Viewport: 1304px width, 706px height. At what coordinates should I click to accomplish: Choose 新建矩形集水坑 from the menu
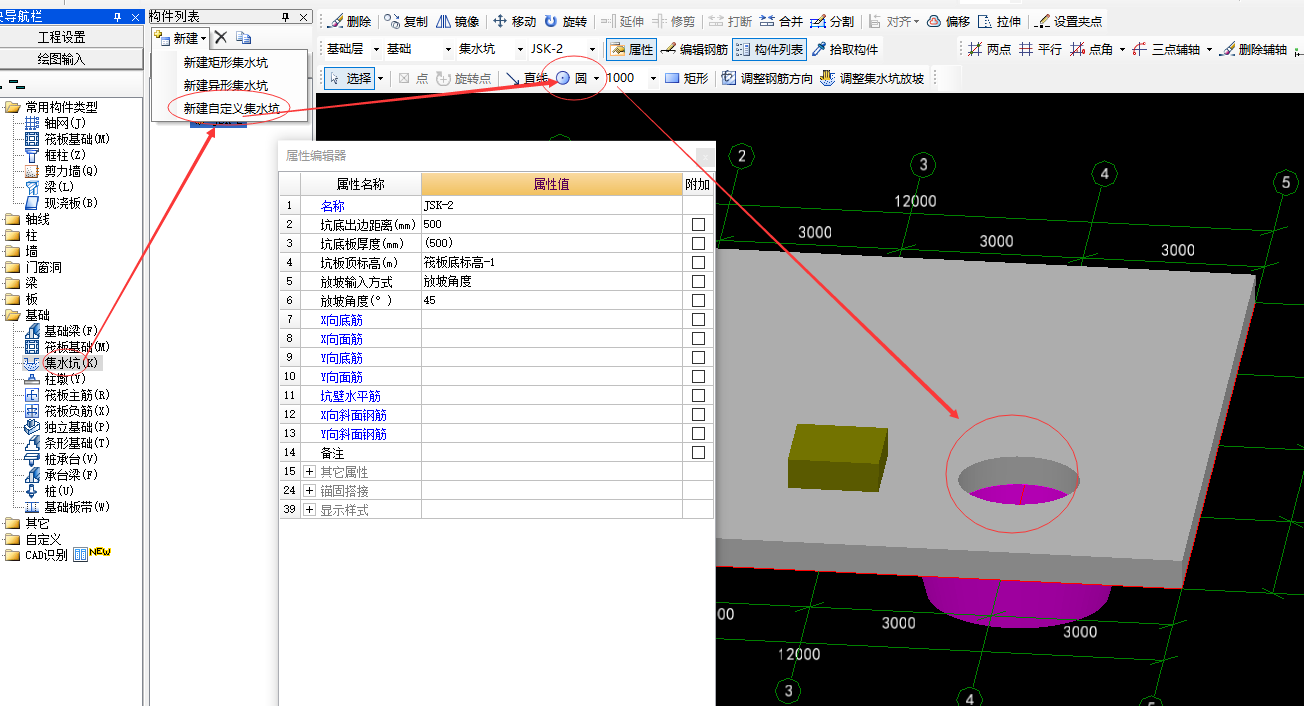point(225,63)
